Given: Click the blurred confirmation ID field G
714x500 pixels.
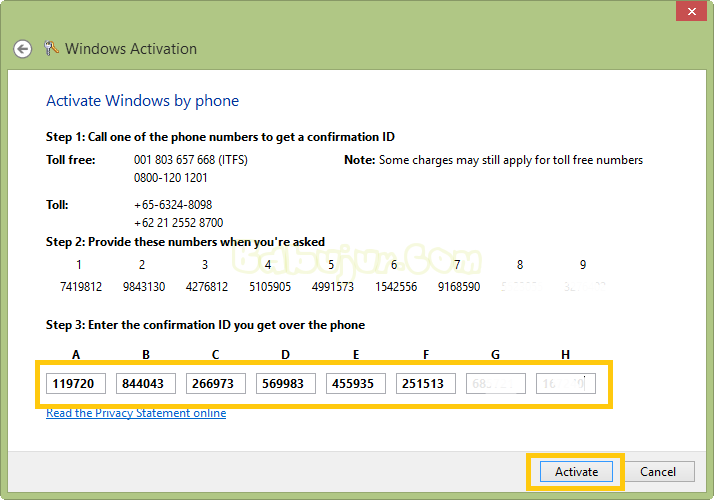Looking at the screenshot, I should (x=496, y=383).
